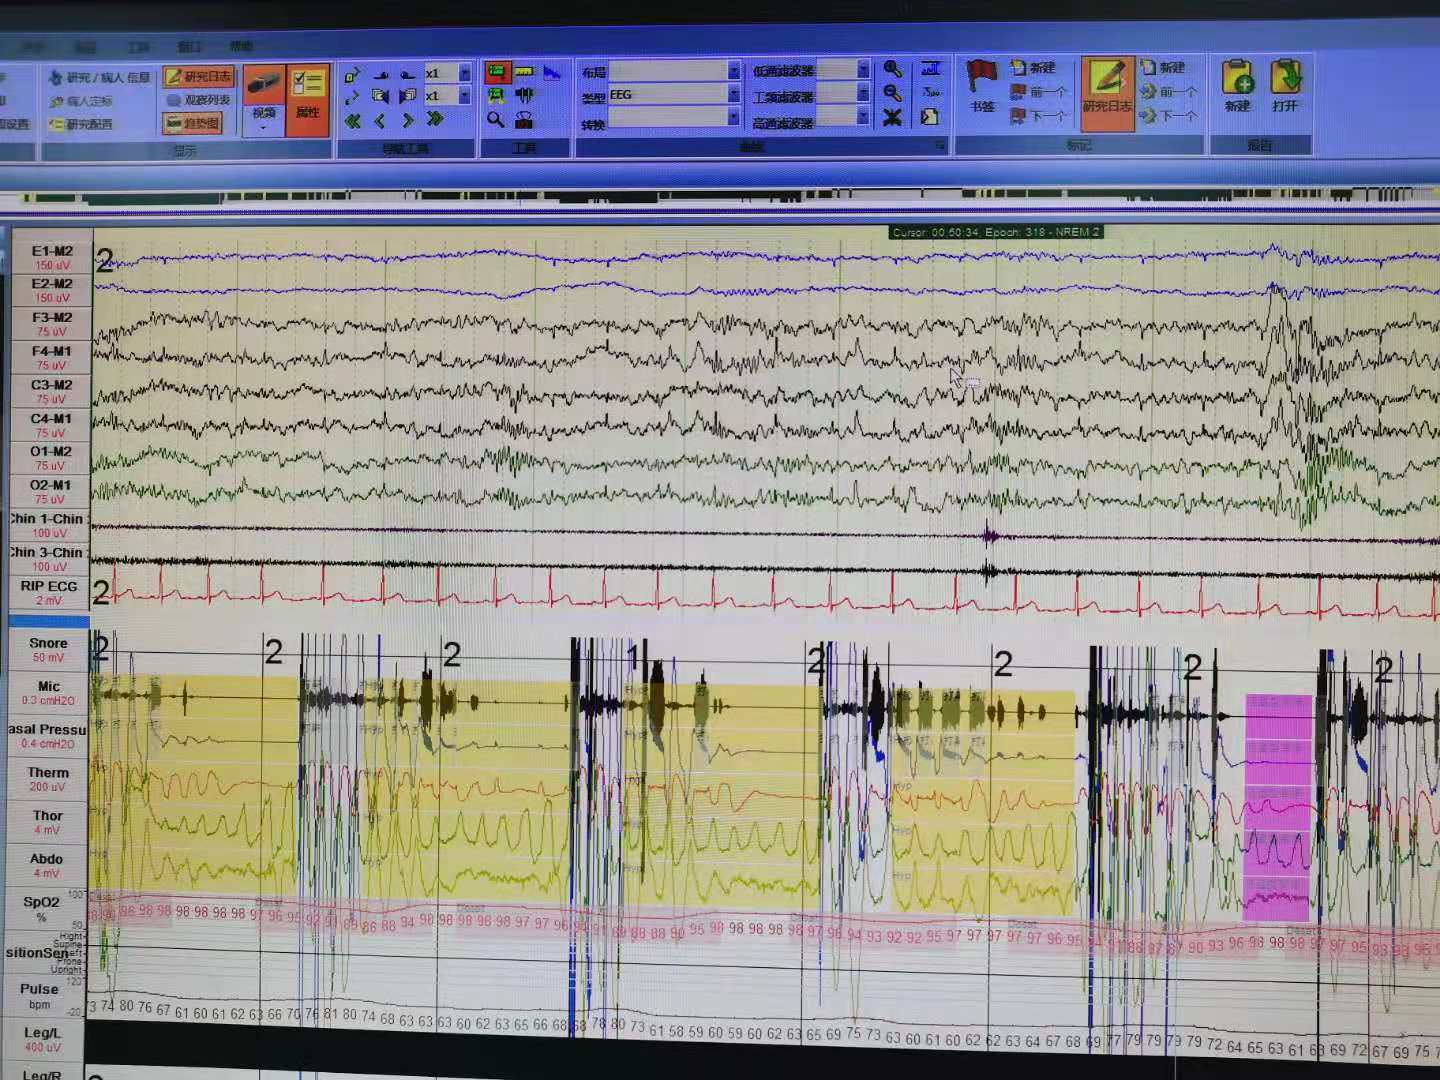Click the magenta event marker in respiratory channels

[1277, 806]
